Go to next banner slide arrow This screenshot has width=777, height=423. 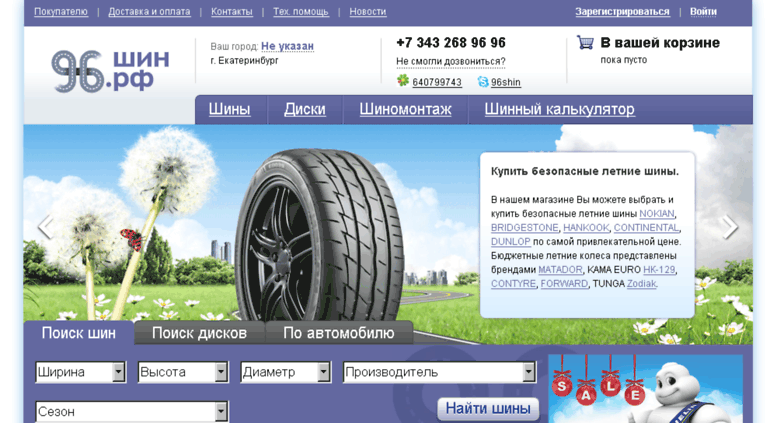click(x=730, y=227)
